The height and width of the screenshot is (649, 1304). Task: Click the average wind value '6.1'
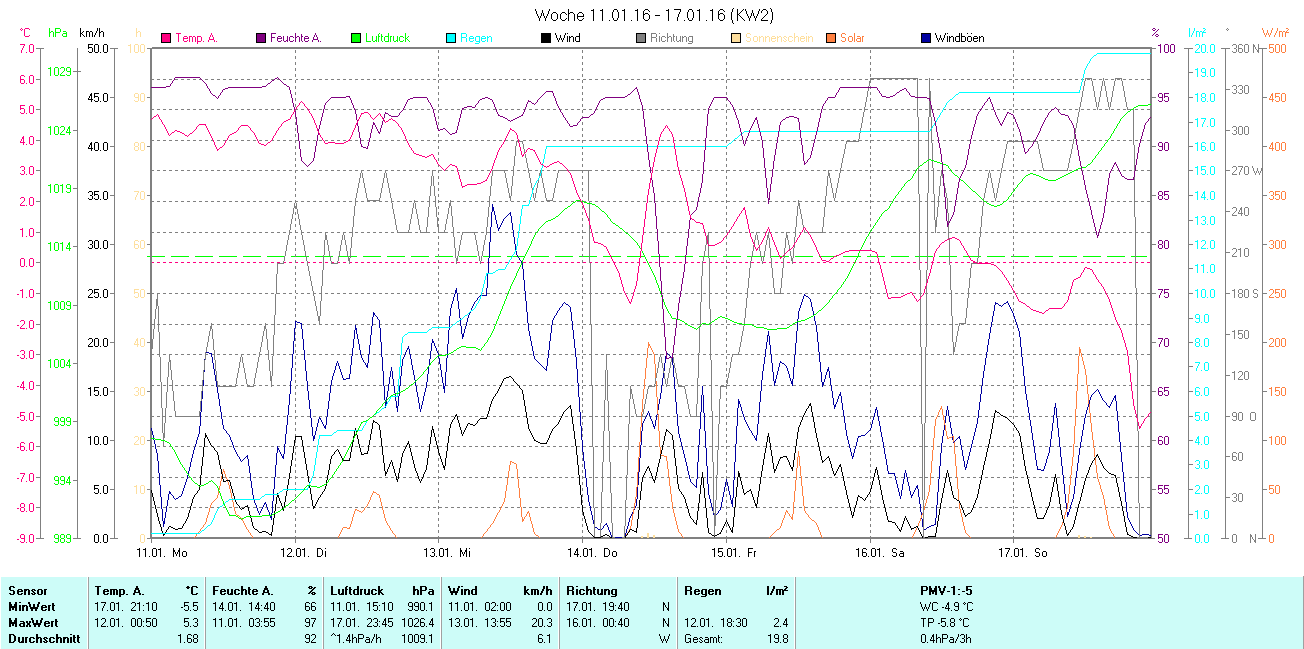coord(544,639)
